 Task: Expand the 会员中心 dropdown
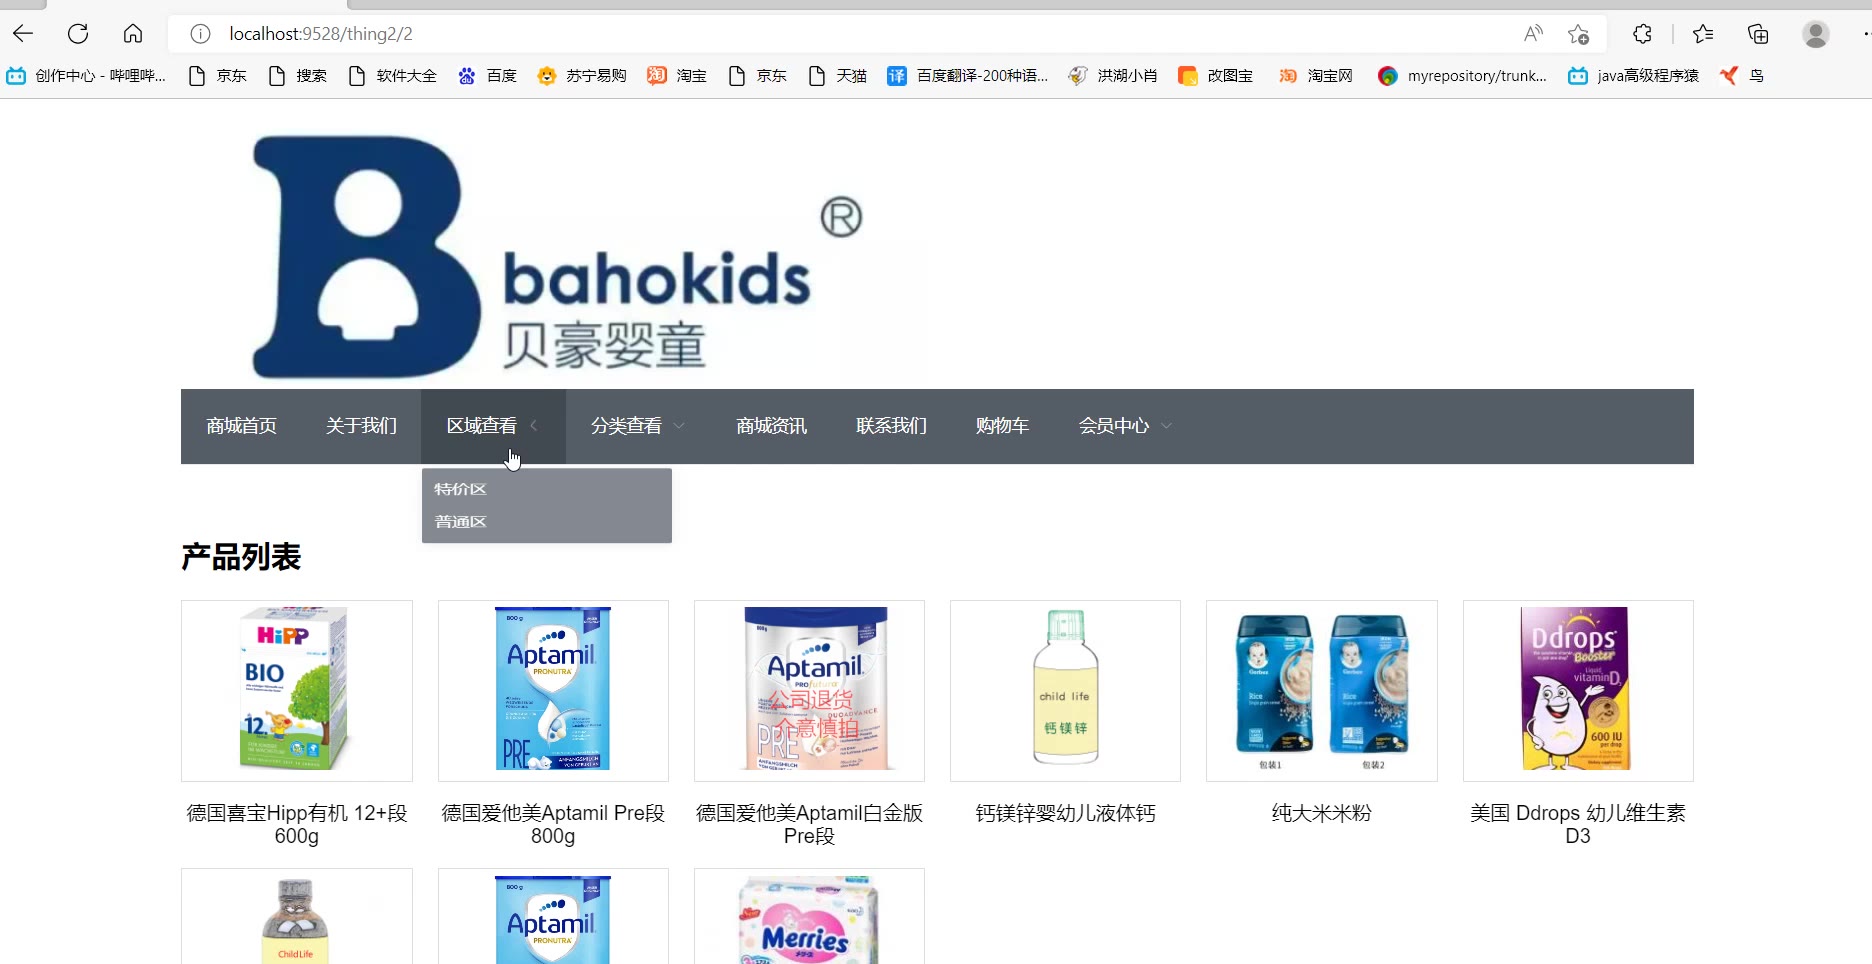[1125, 426]
